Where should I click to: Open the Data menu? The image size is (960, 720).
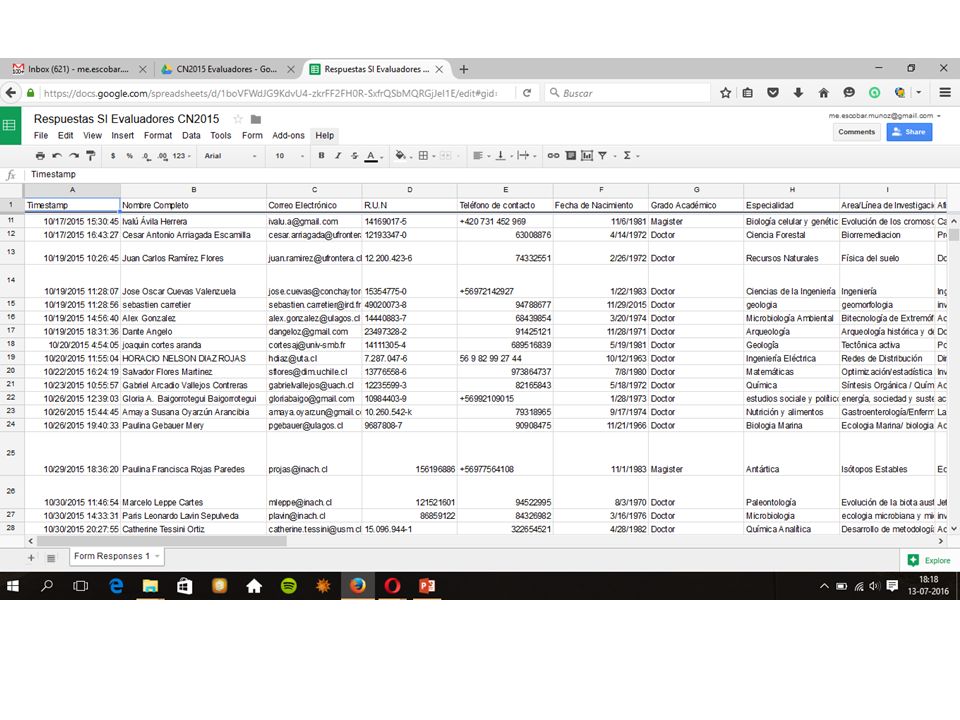pyautogui.click(x=191, y=135)
